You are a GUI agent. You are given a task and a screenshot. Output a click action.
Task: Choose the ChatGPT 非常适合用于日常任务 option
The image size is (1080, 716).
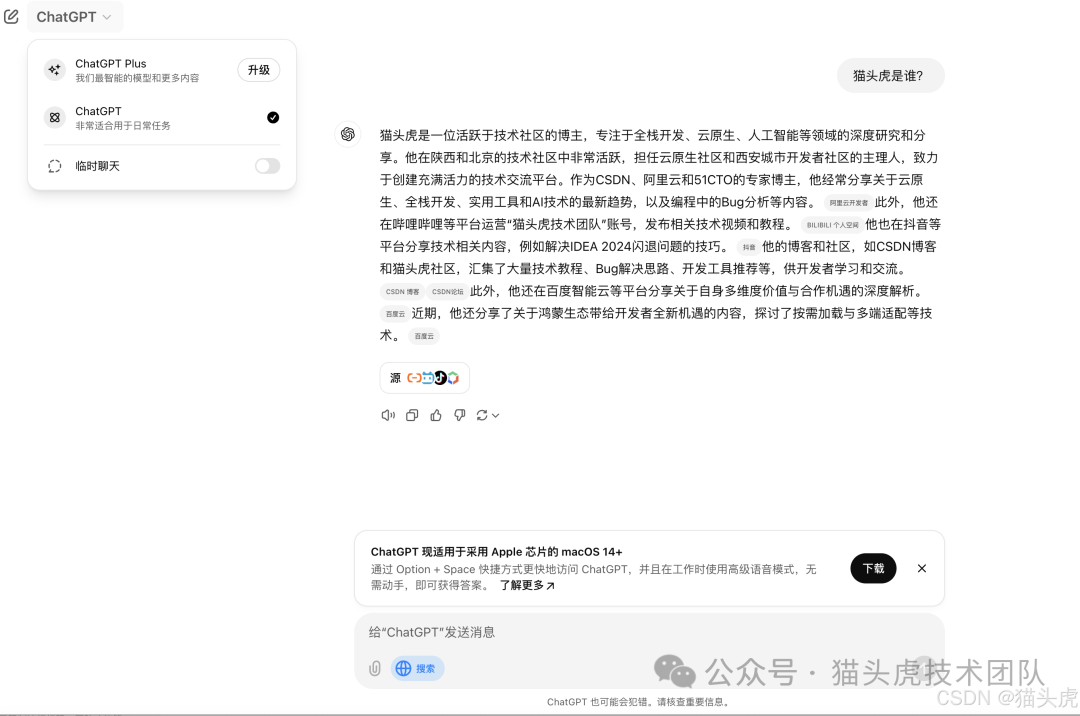coord(162,118)
